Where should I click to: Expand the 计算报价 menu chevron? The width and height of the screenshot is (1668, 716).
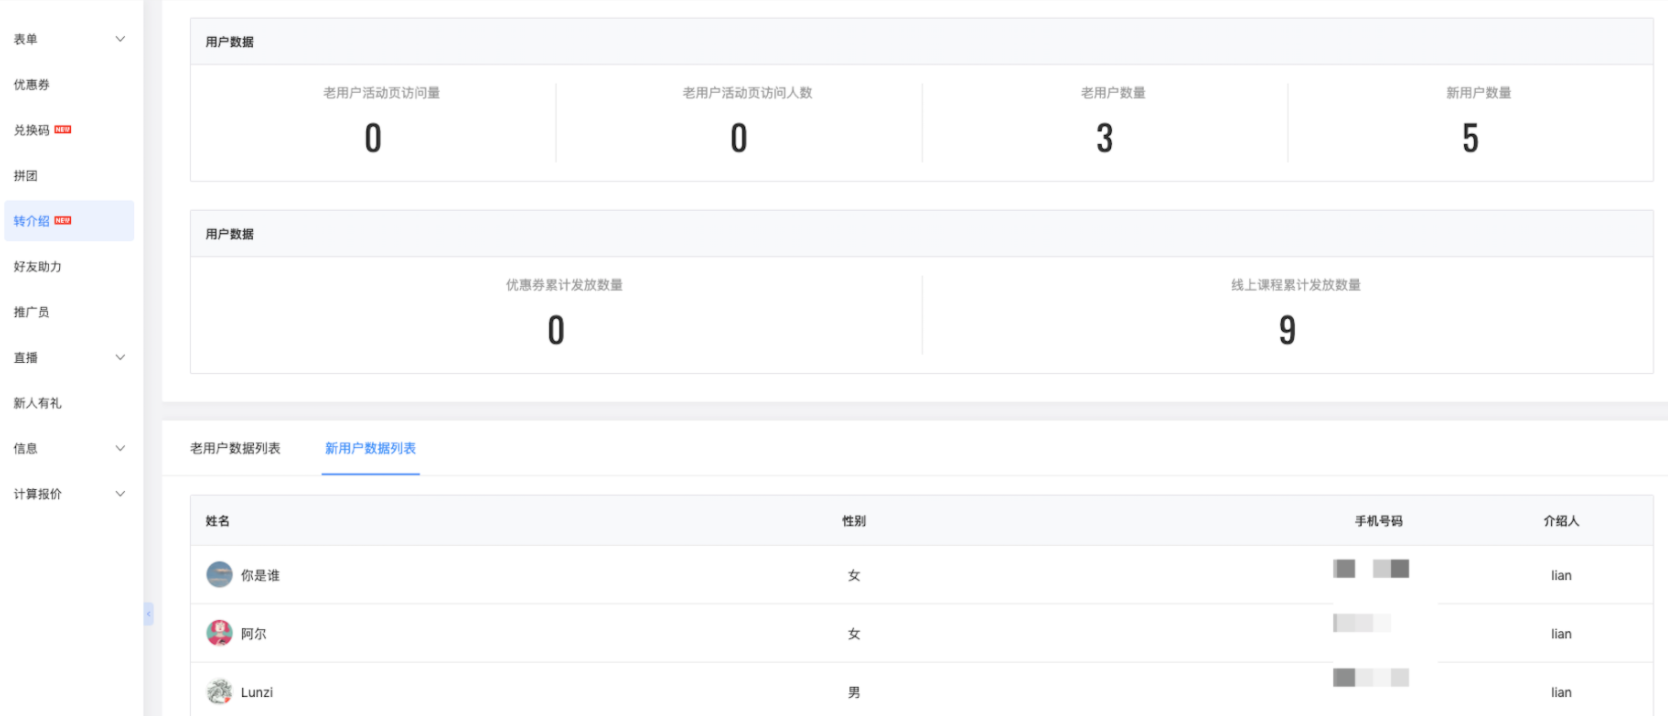(x=120, y=493)
